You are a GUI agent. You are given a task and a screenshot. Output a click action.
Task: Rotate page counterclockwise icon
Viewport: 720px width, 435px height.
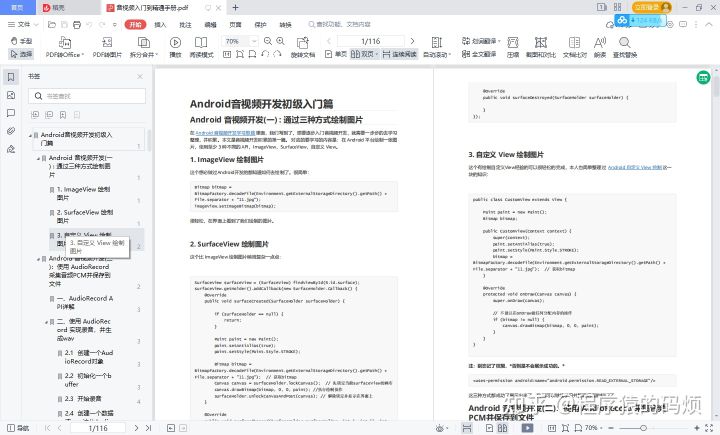coord(265,54)
